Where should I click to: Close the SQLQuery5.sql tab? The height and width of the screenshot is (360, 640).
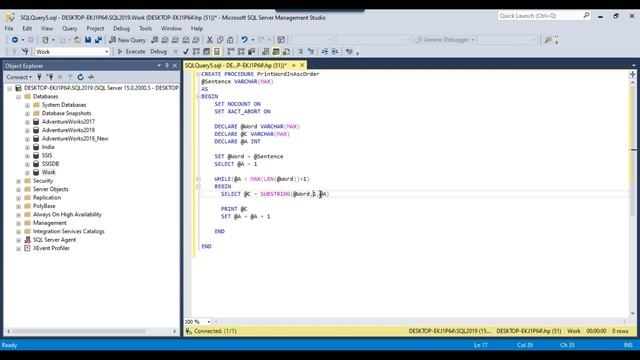click(302, 65)
